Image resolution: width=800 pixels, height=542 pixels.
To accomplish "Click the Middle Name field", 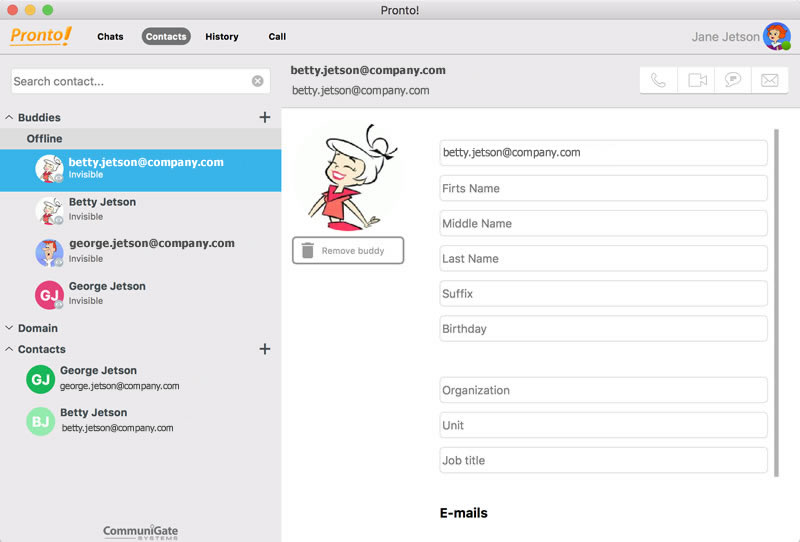I will (x=603, y=224).
